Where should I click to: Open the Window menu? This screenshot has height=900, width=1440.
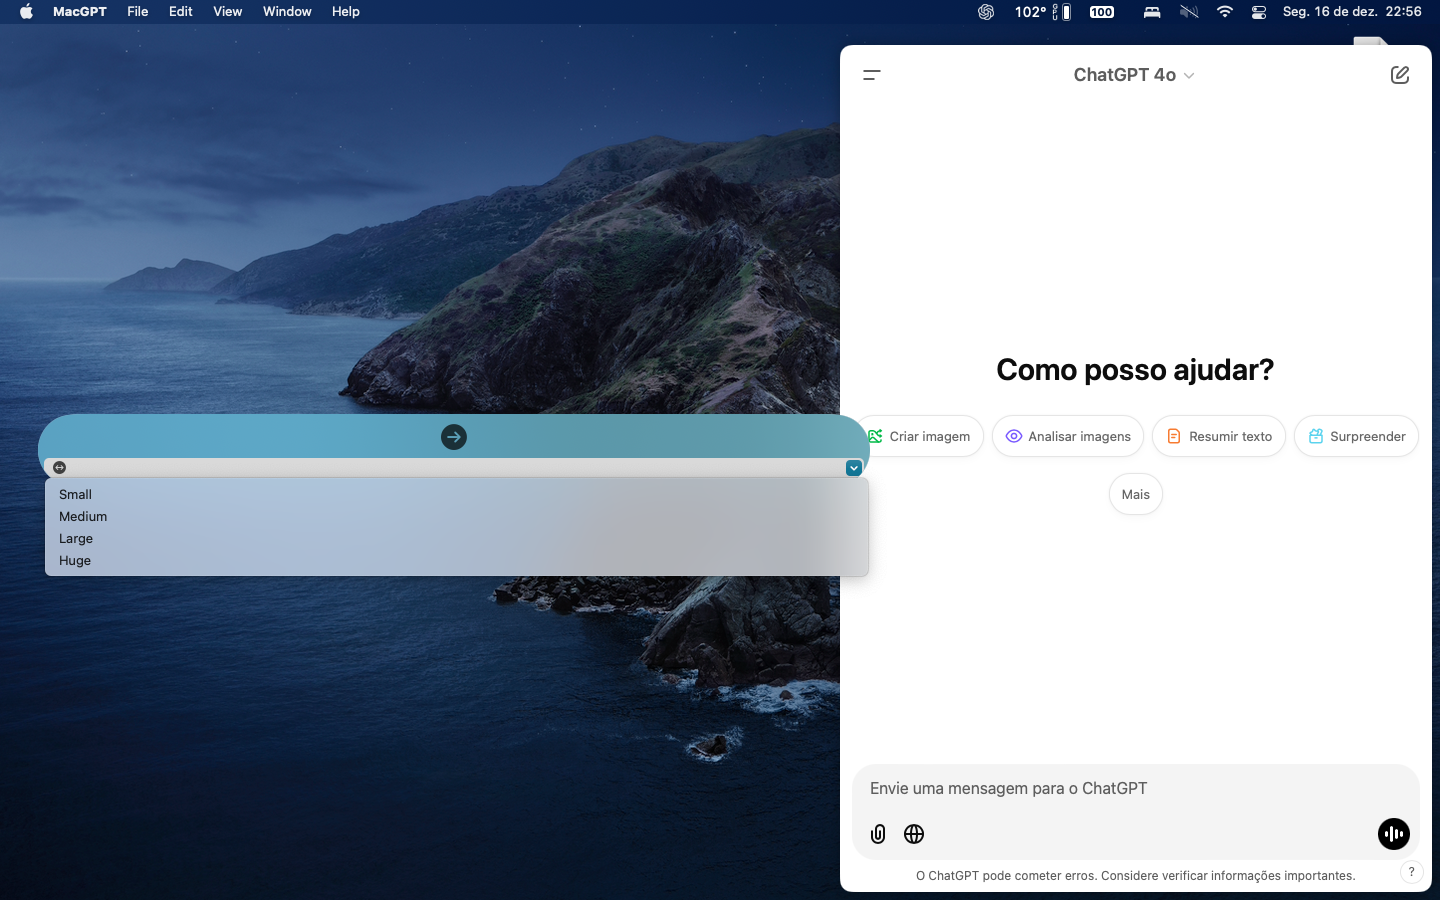tap(287, 12)
